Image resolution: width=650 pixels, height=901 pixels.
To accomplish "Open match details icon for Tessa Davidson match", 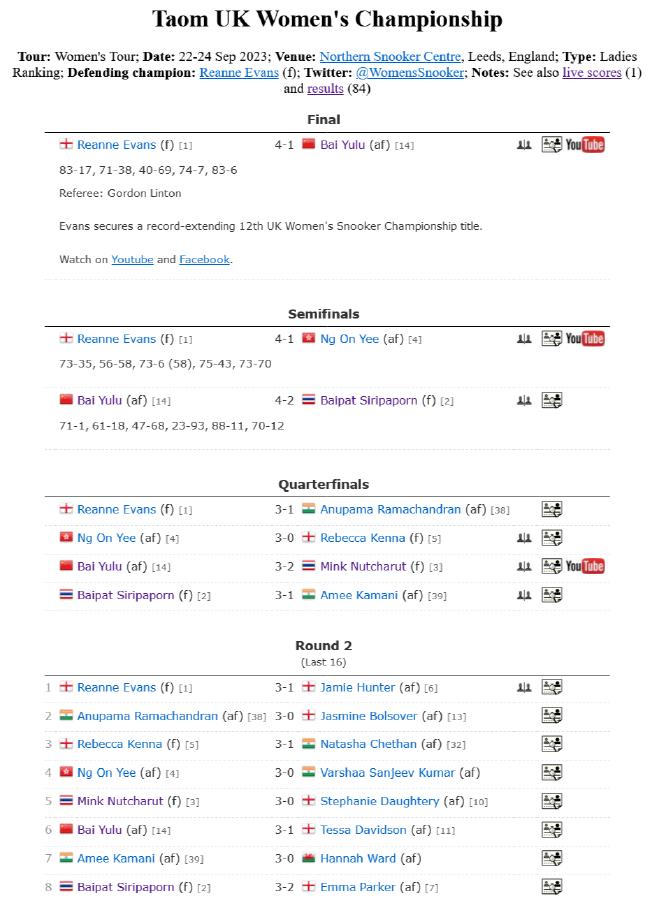I will (552, 830).
